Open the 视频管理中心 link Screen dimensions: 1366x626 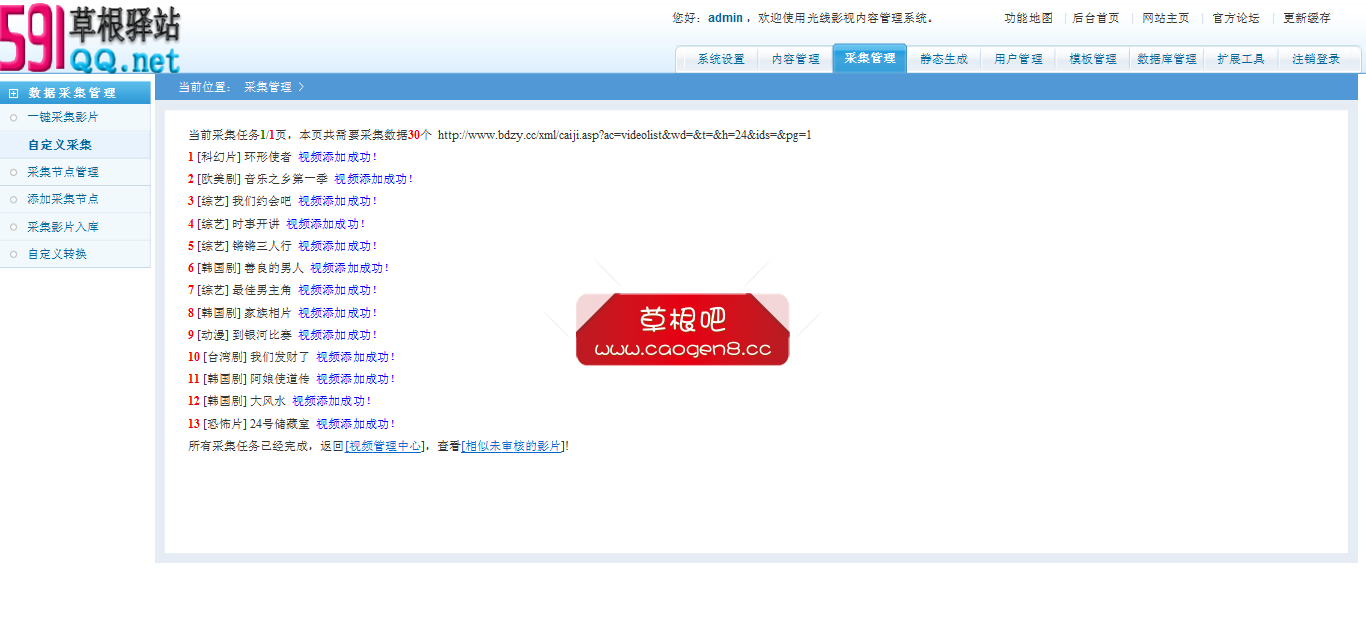[384, 445]
